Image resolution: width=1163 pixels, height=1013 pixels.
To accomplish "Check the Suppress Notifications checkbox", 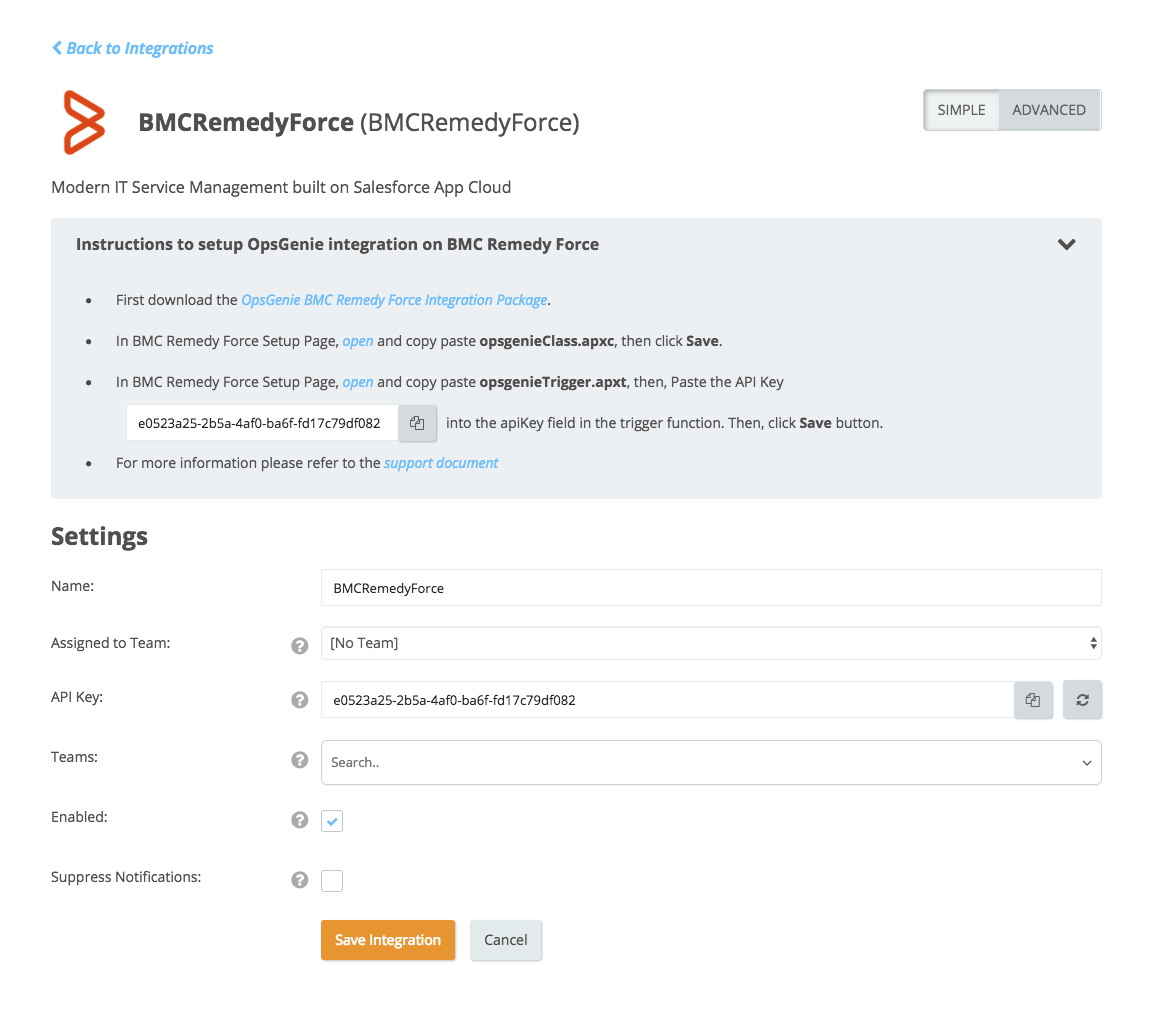I will click(332, 881).
